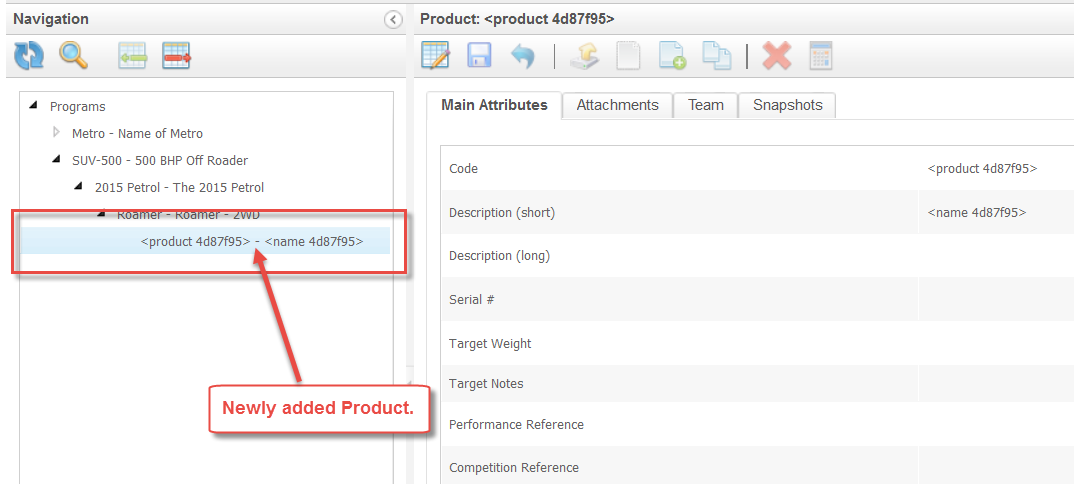Viewport: 1074px width, 484px height.
Task: Click the copy pages icon
Action: coord(716,56)
